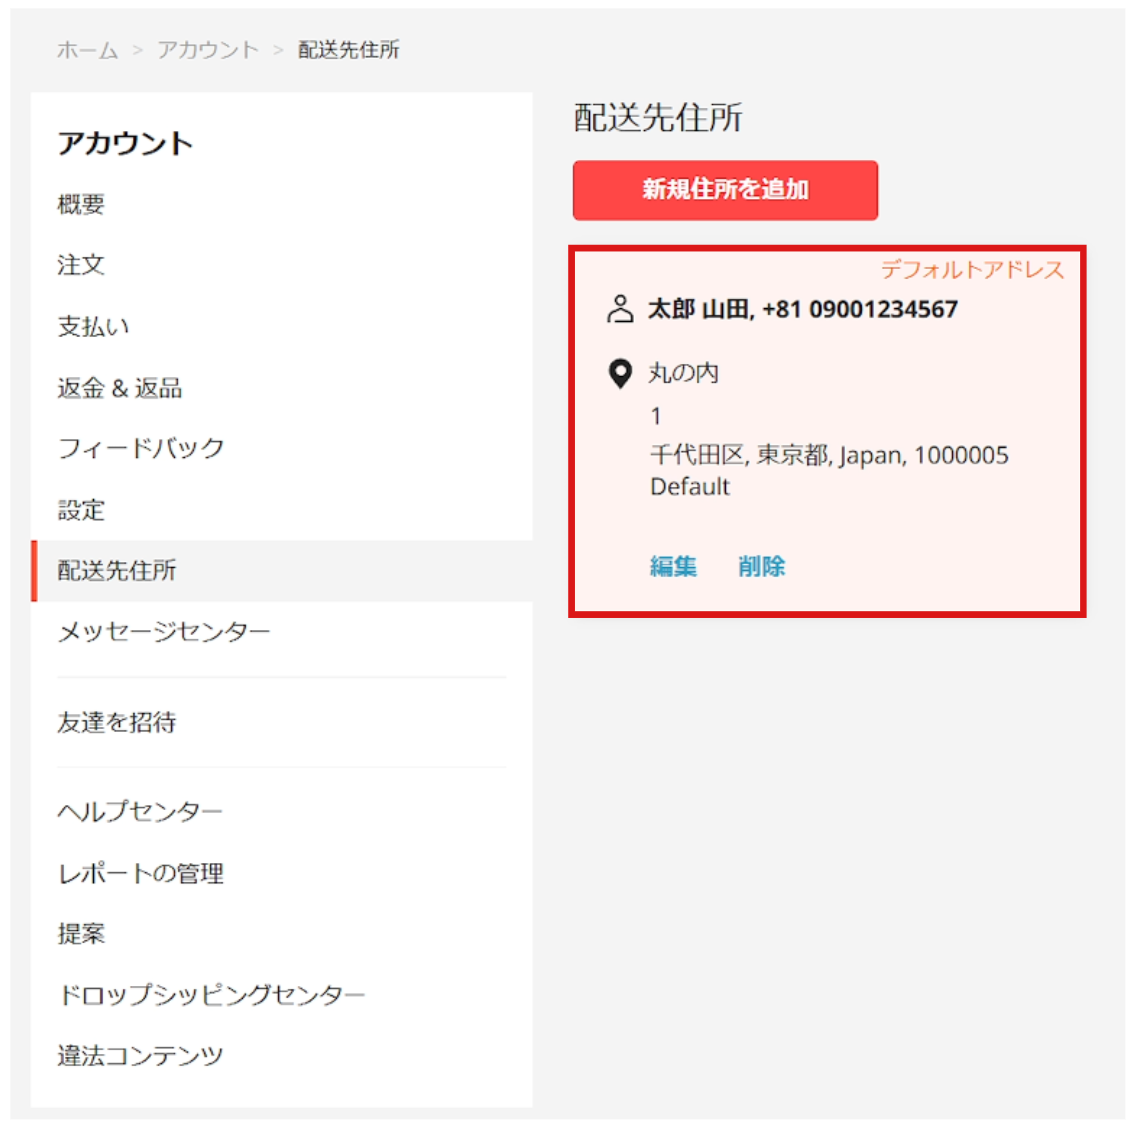Click the 削除 link on the address card

(x=761, y=566)
